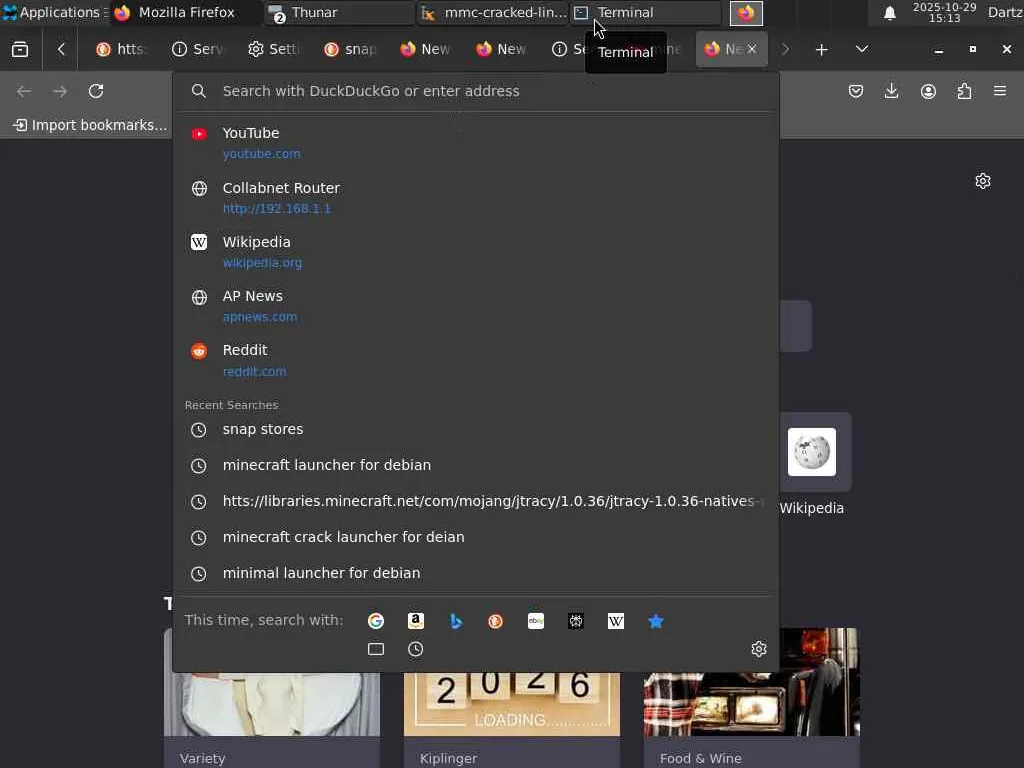Click Import bookmarks button
Viewport: 1024px width, 768px height.
point(91,125)
